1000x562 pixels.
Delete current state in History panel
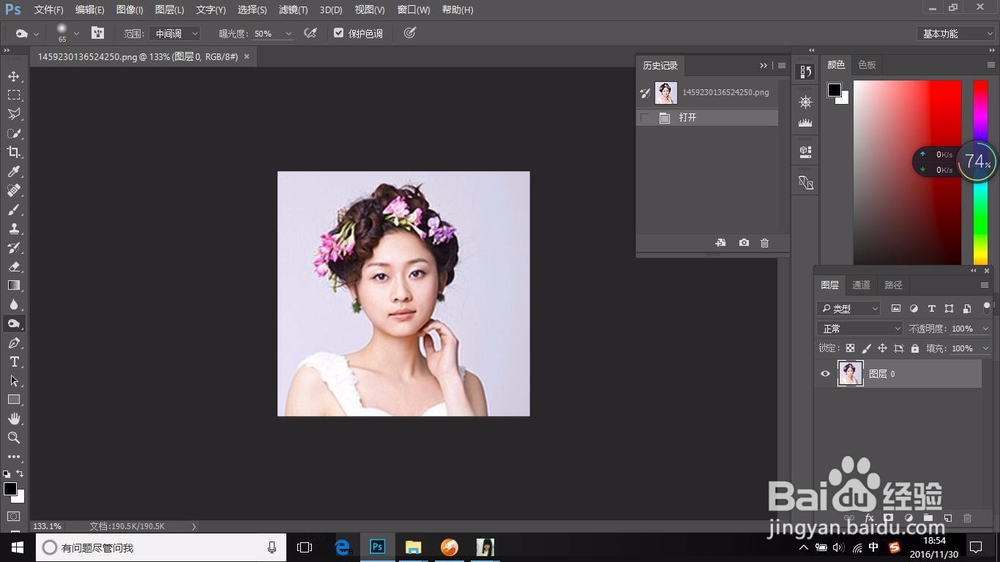[765, 243]
